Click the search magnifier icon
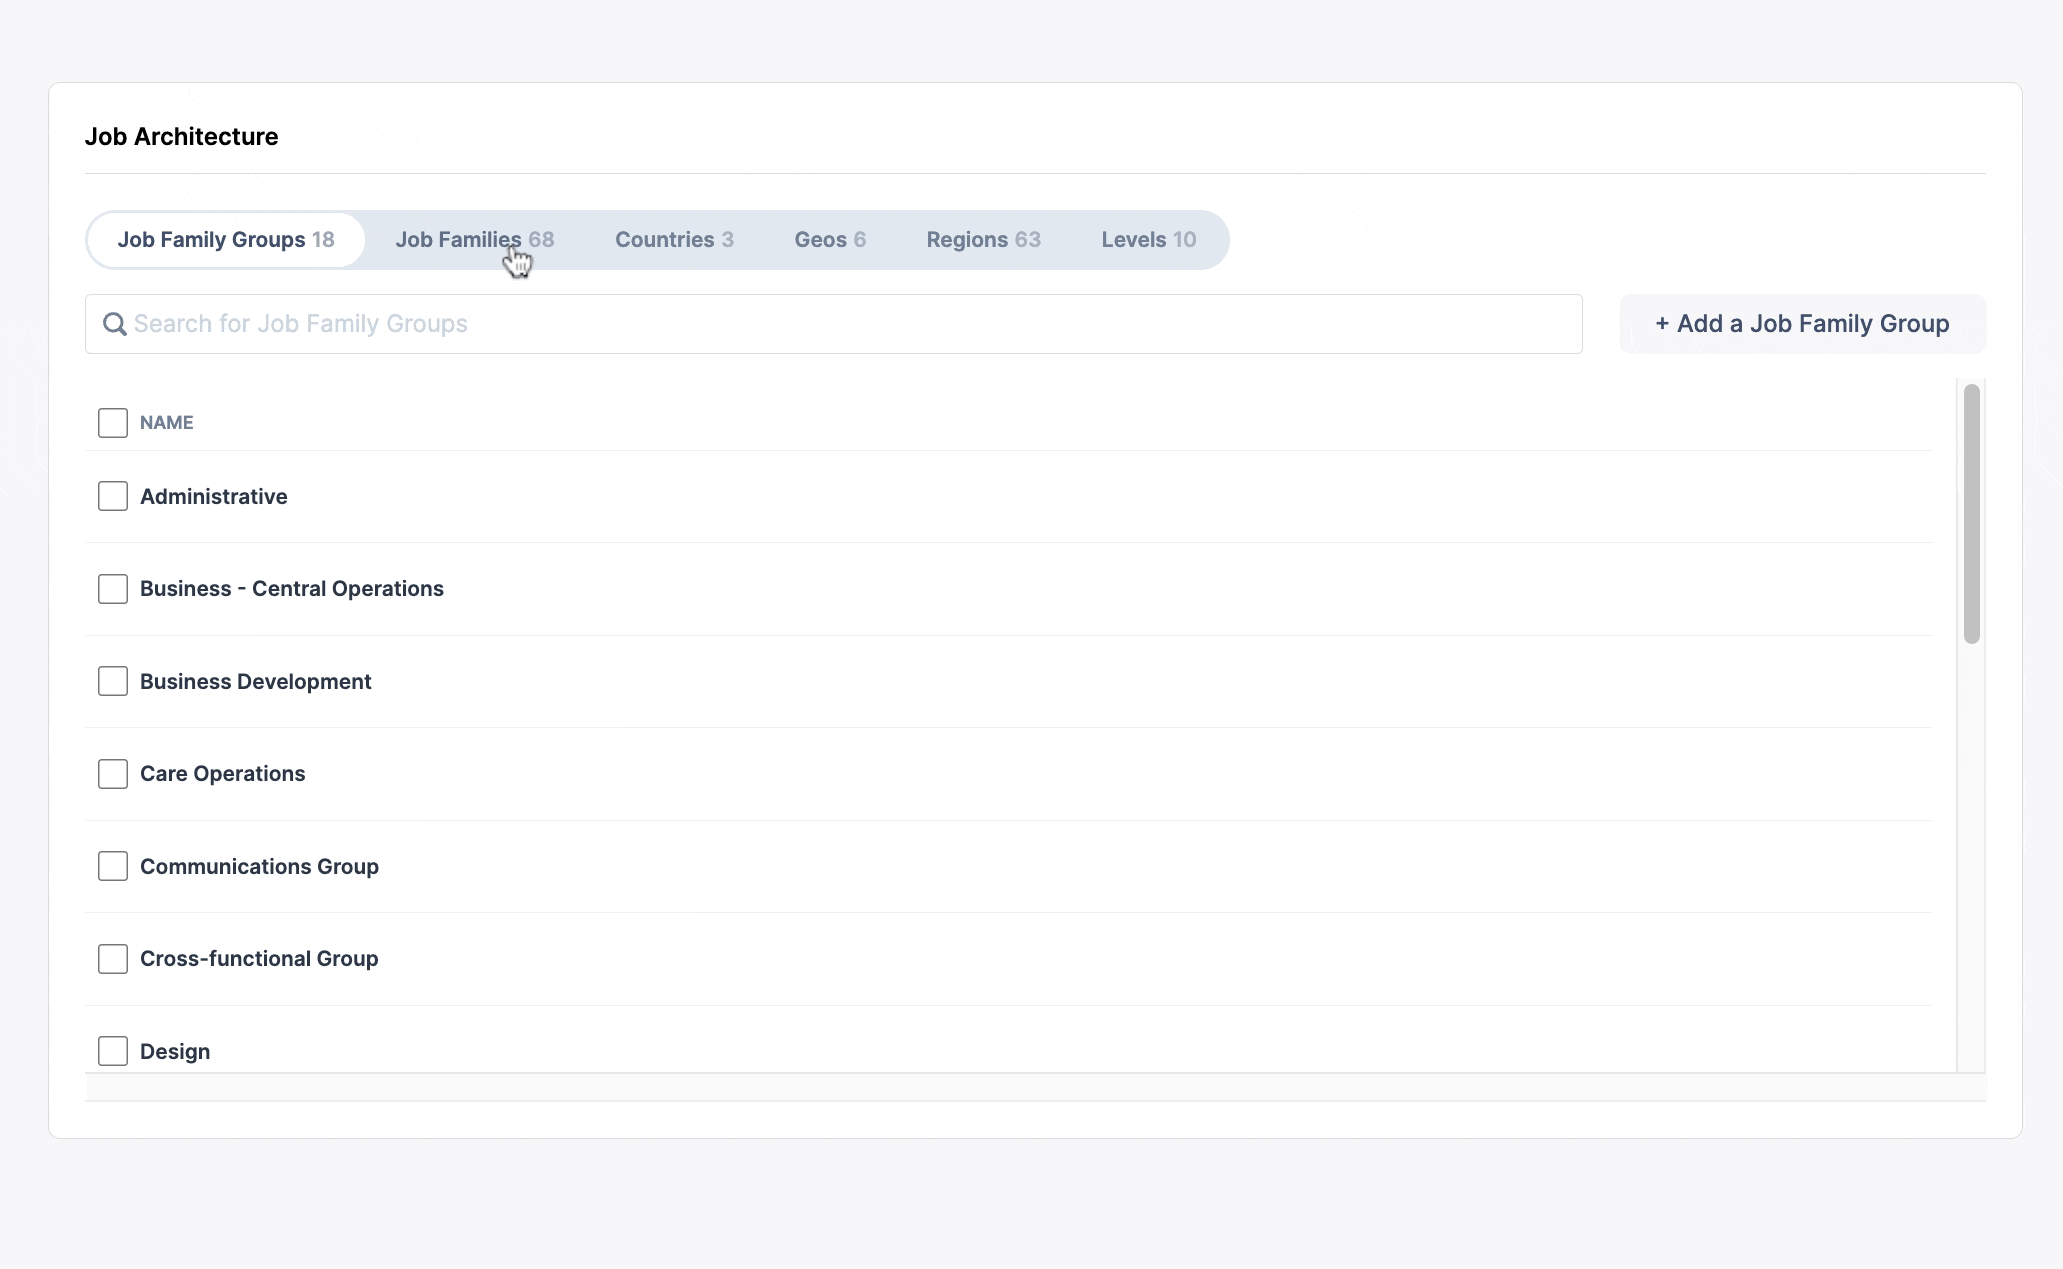 115,324
